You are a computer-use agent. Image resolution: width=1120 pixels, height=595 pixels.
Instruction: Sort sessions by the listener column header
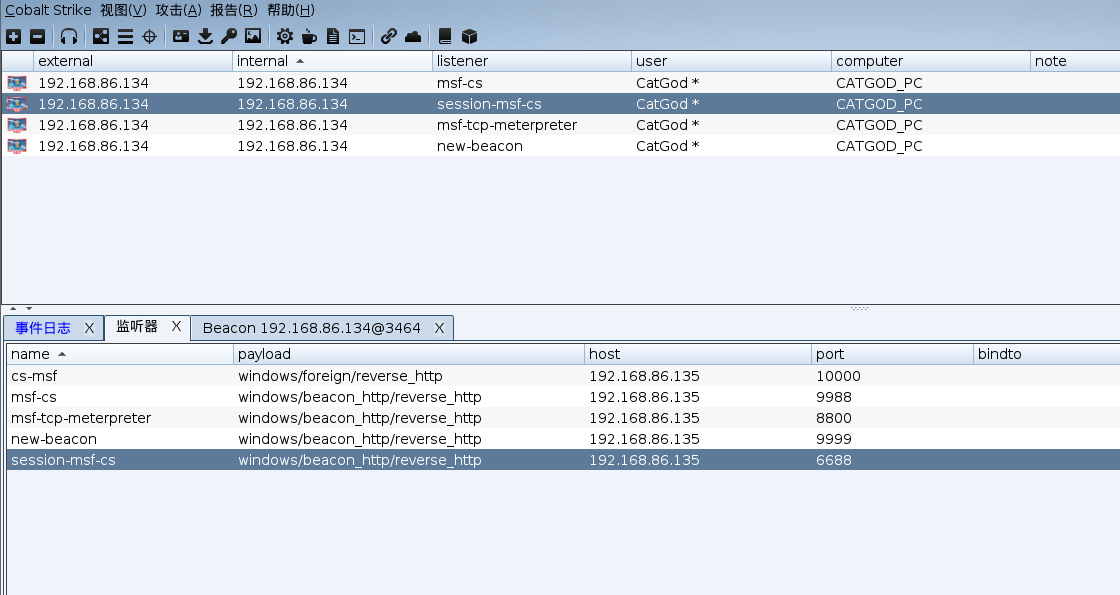pos(532,61)
